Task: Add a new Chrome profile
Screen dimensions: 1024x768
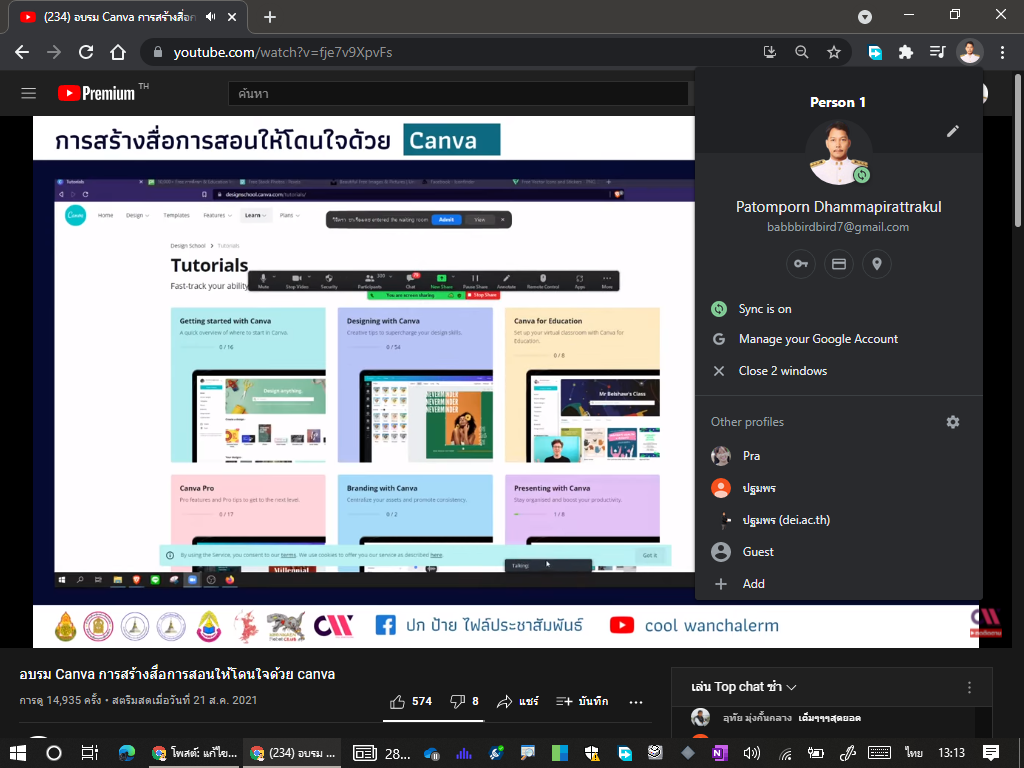Action: coord(839,584)
